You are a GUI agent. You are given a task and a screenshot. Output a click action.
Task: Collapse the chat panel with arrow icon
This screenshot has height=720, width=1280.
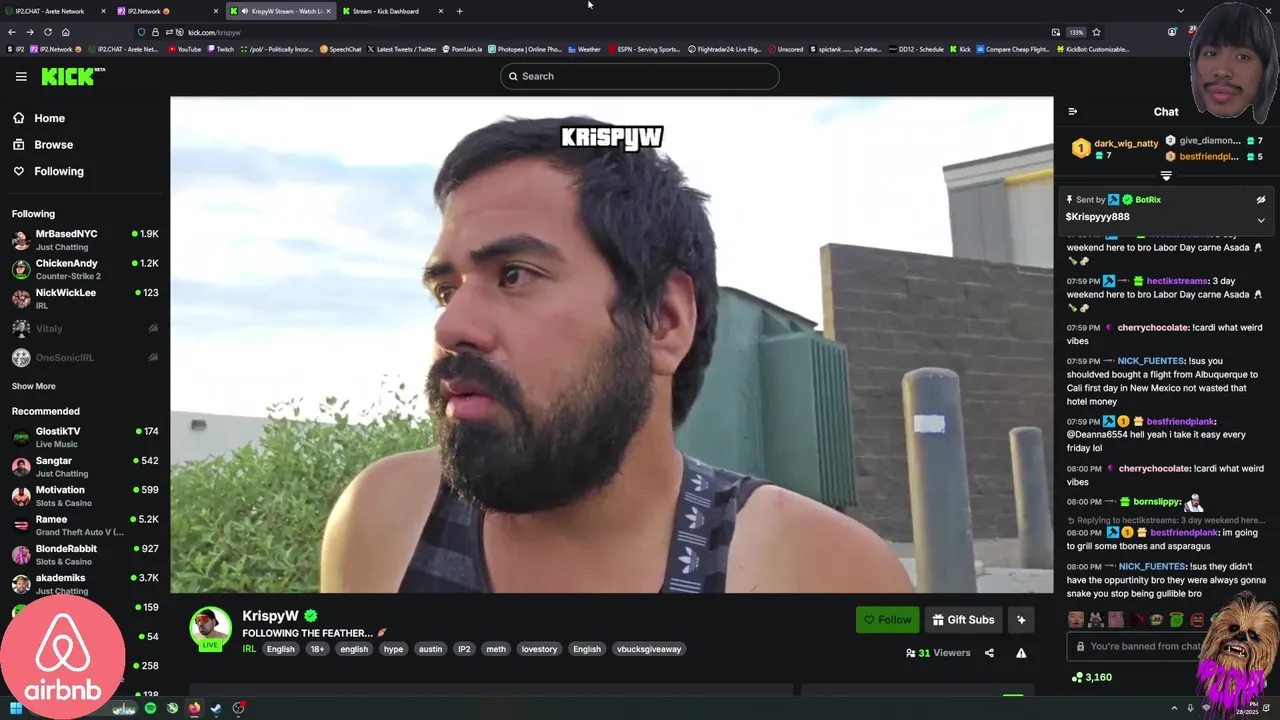click(x=1072, y=112)
